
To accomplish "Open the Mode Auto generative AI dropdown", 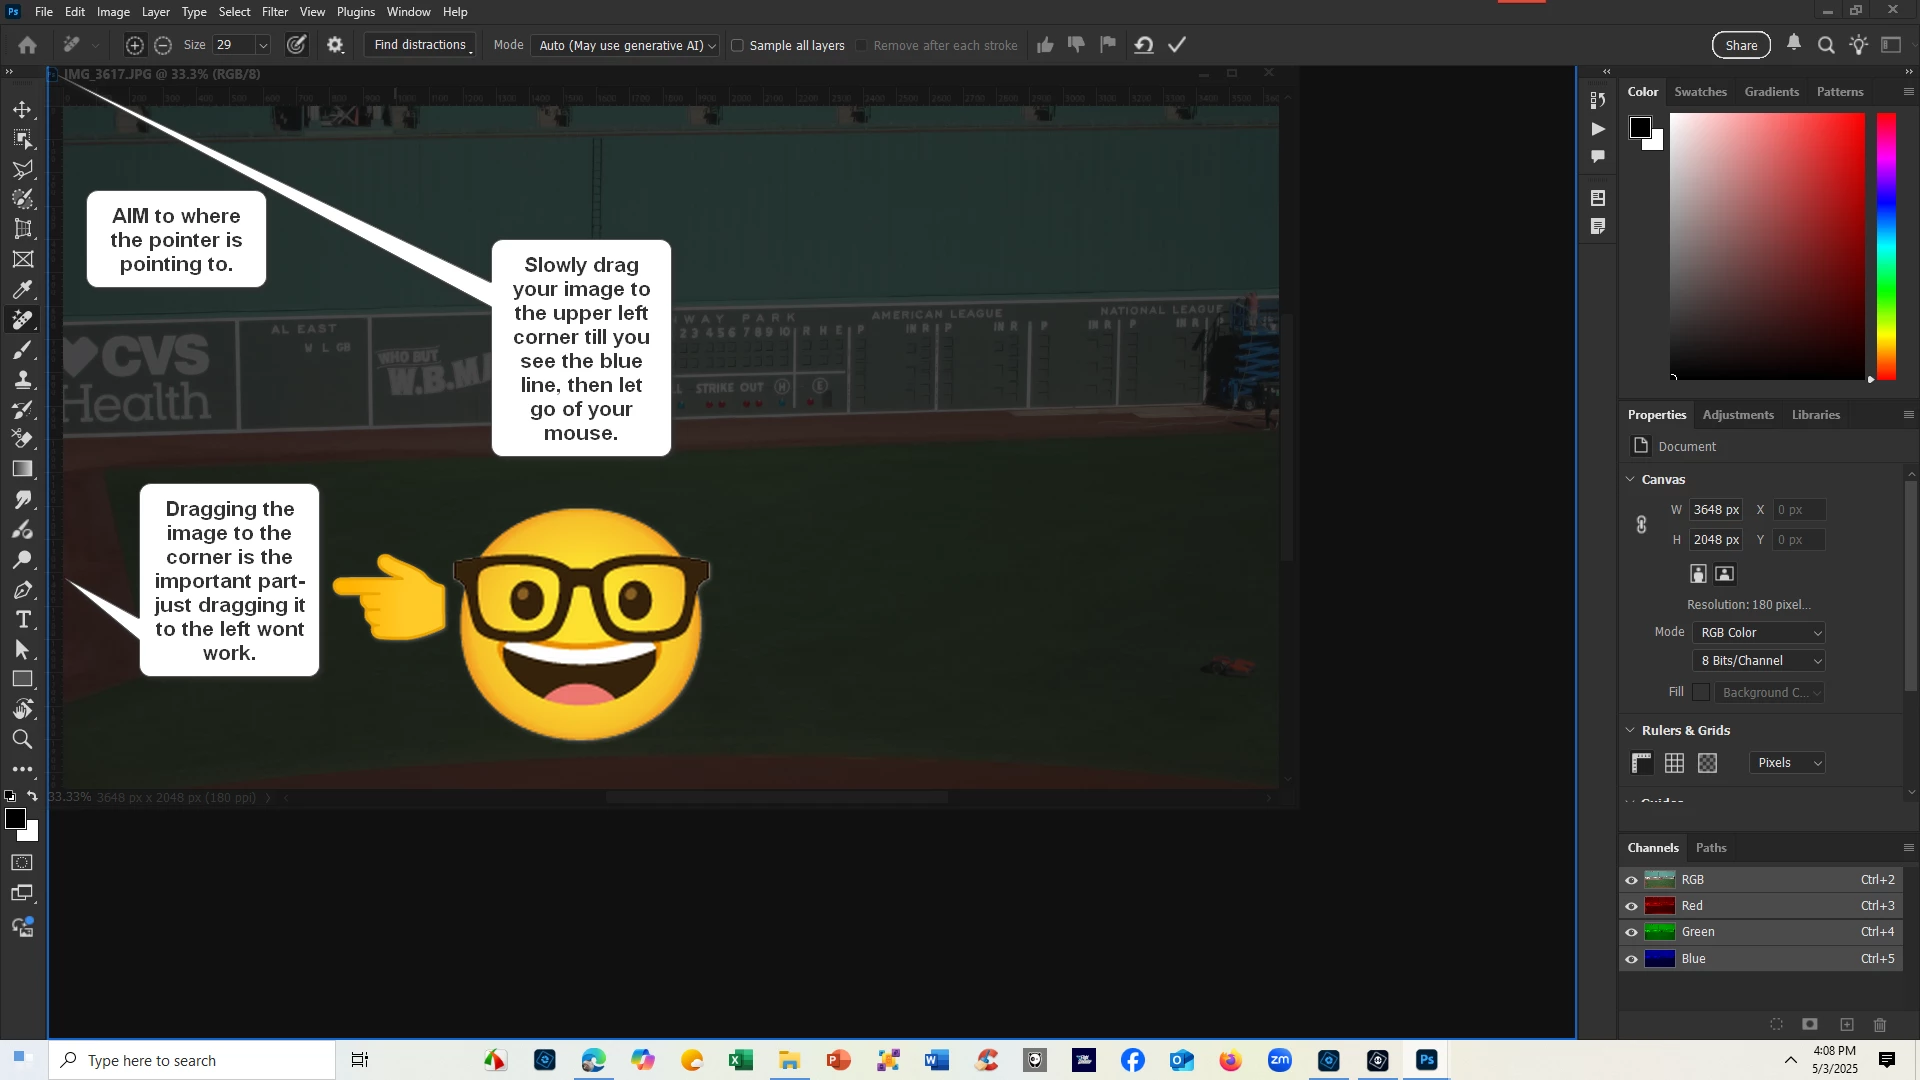I will tap(627, 46).
